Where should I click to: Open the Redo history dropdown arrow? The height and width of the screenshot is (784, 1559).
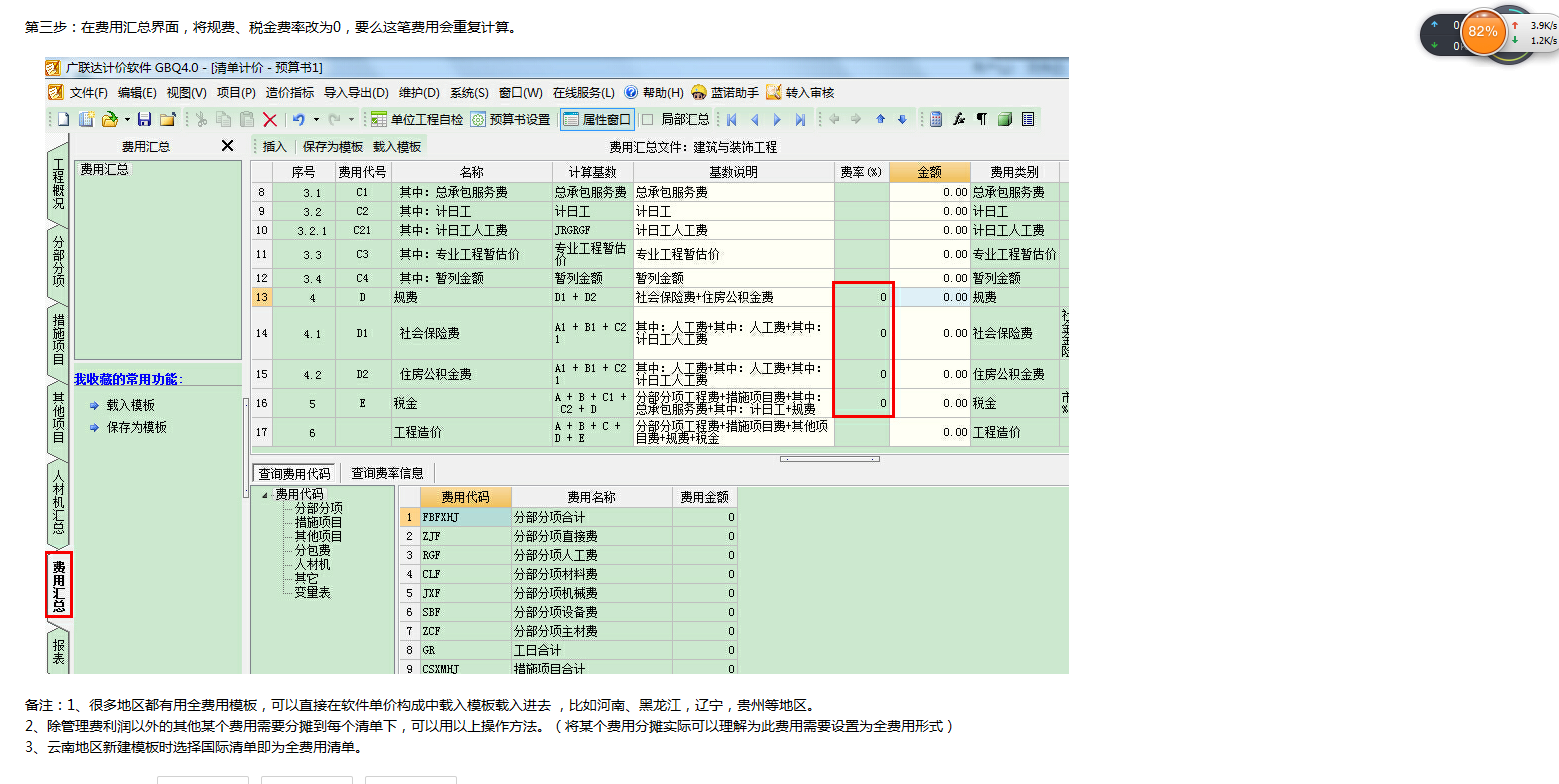(x=351, y=120)
